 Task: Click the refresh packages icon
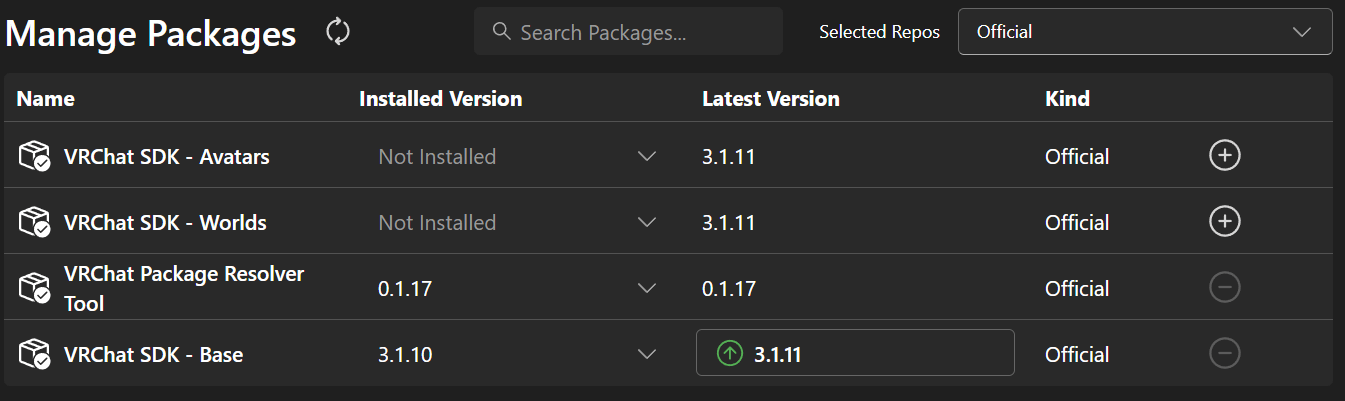click(x=338, y=32)
